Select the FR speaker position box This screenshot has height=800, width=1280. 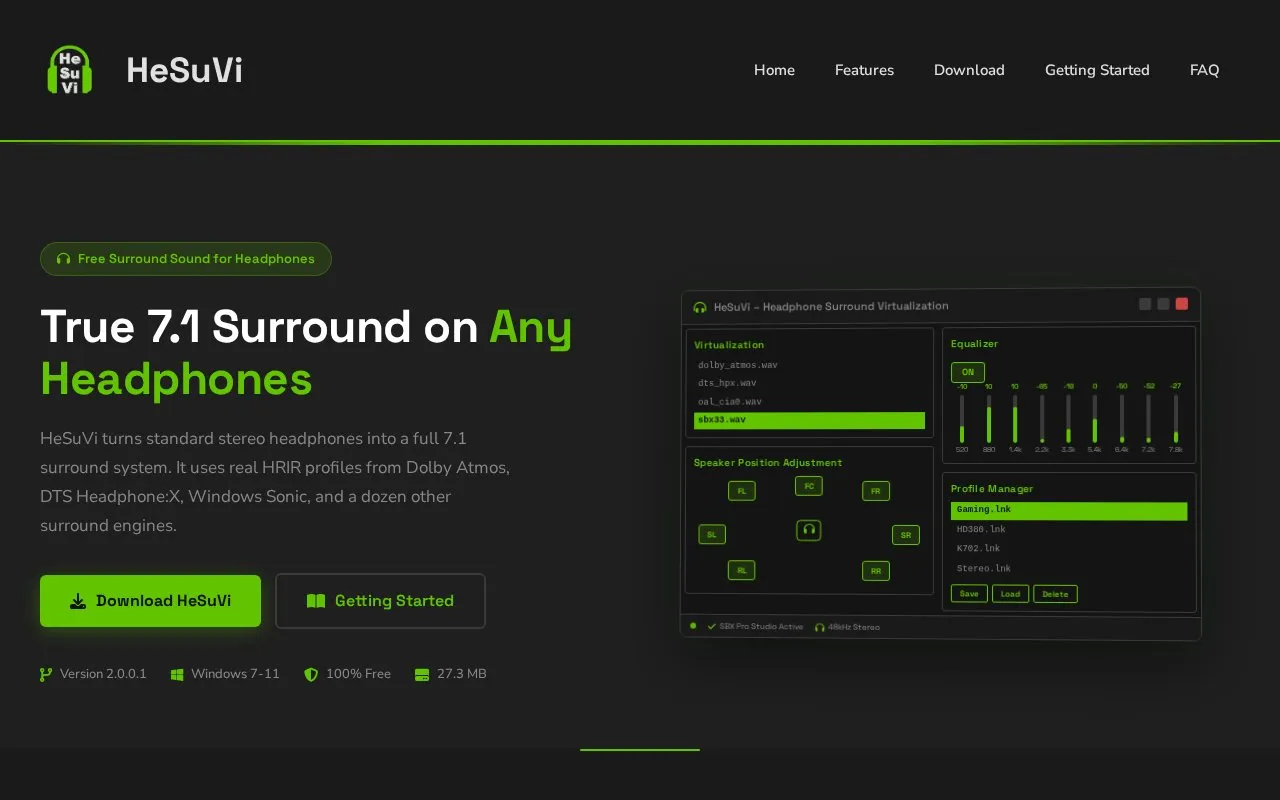[876, 491]
